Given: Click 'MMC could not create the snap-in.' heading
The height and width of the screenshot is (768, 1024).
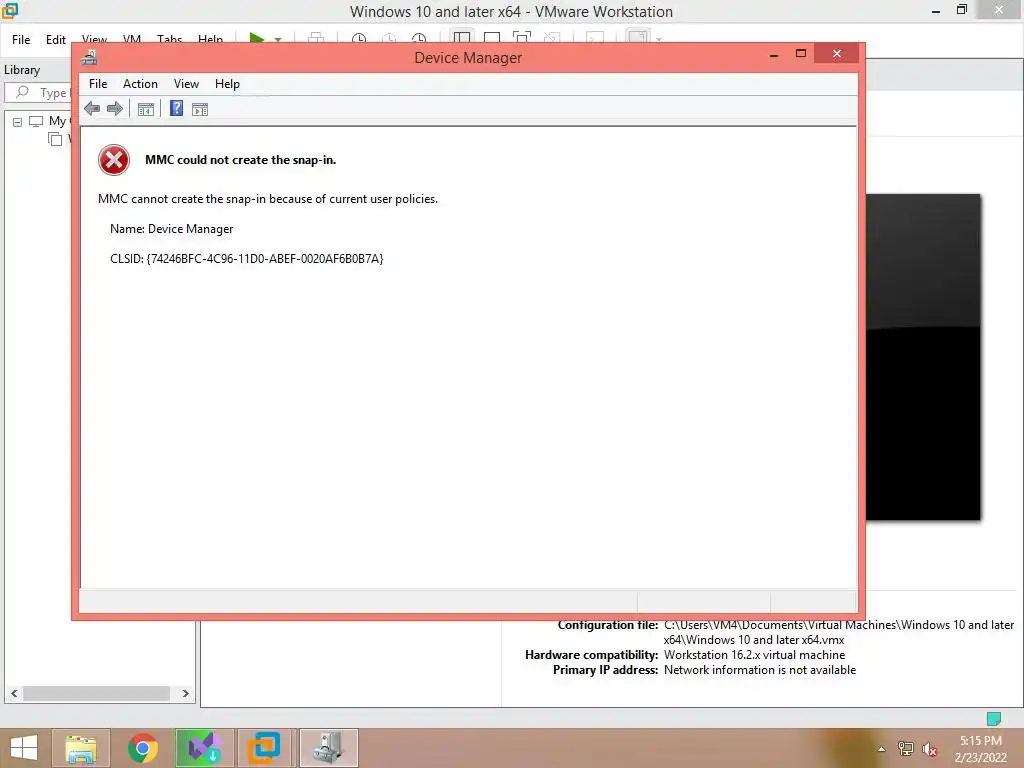Looking at the screenshot, I should pyautogui.click(x=240, y=160).
